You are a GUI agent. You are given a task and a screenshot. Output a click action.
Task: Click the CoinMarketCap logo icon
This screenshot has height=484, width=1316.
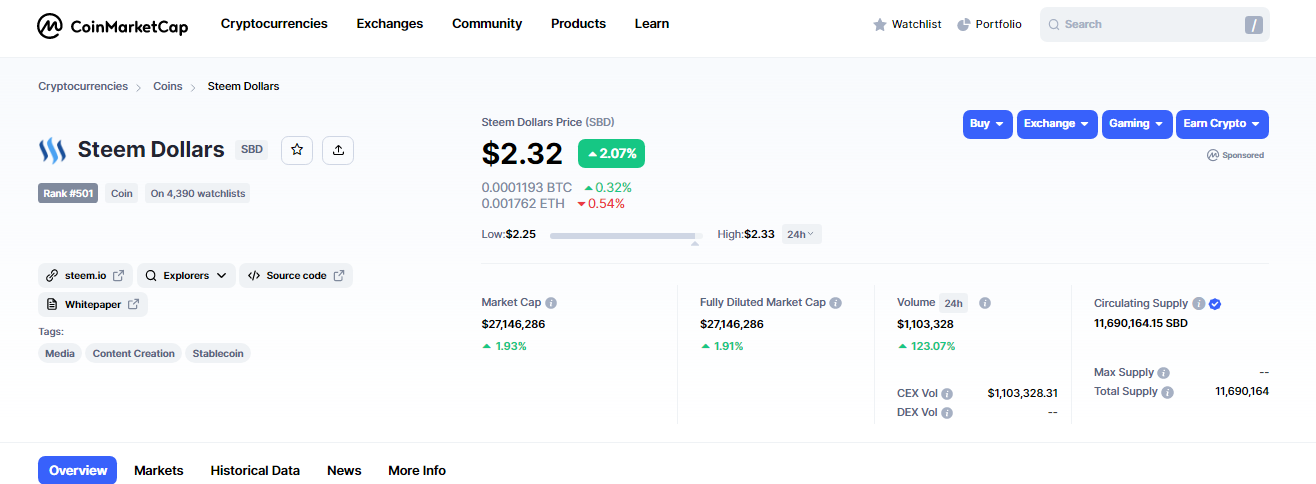point(50,26)
